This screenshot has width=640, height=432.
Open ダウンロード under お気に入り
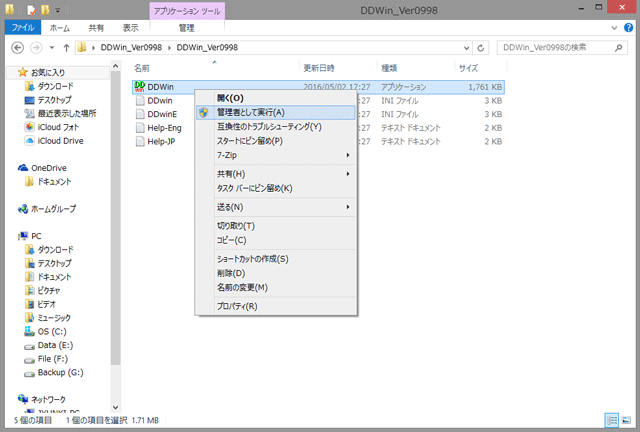click(56, 86)
